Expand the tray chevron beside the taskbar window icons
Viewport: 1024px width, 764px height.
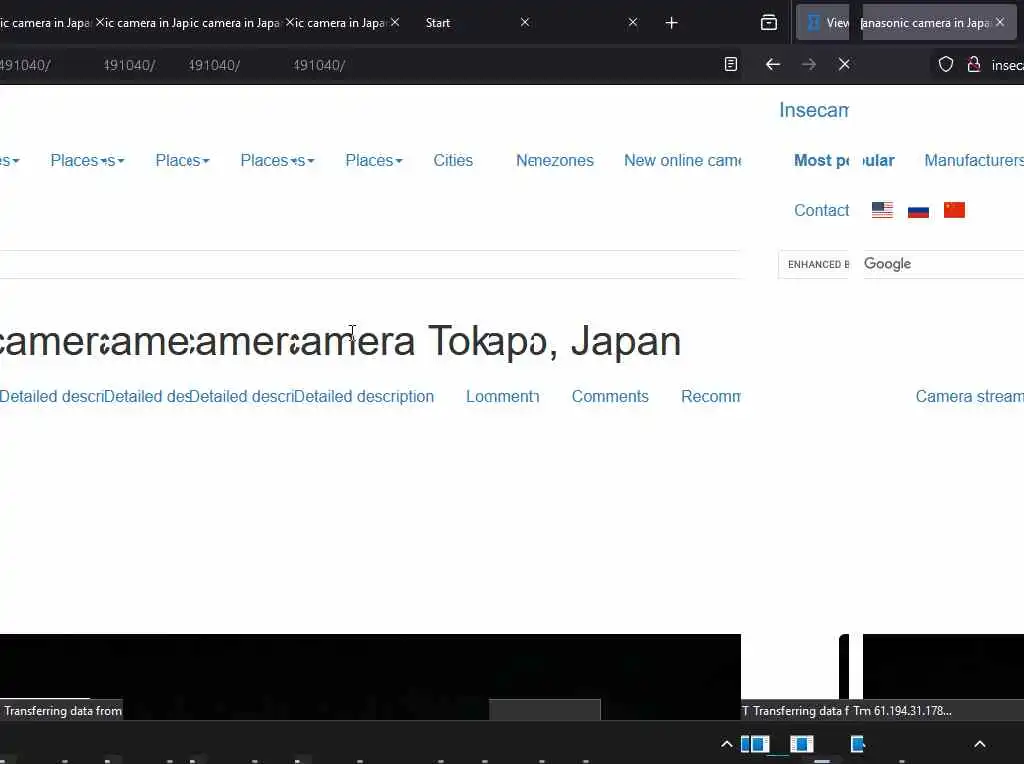coord(726,744)
